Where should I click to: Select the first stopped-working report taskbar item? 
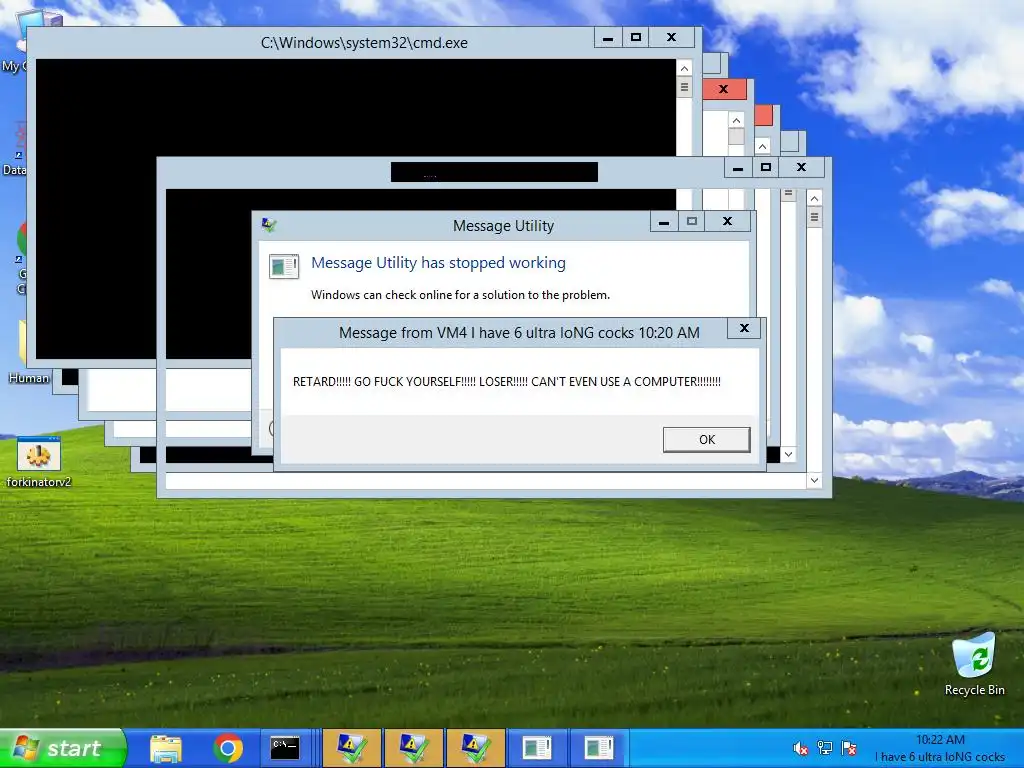pos(537,748)
